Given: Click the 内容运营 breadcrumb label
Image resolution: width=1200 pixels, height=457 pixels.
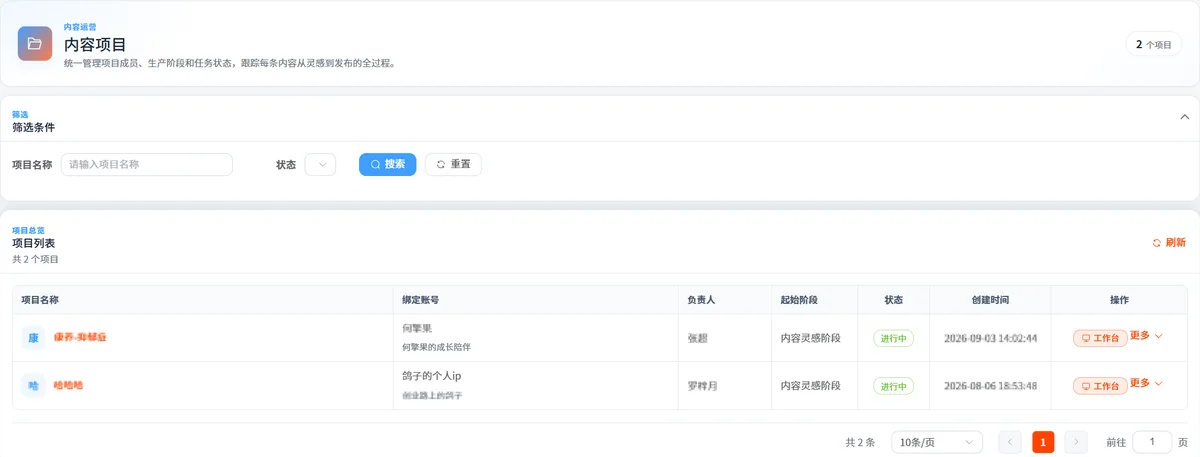Looking at the screenshot, I should point(80,27).
